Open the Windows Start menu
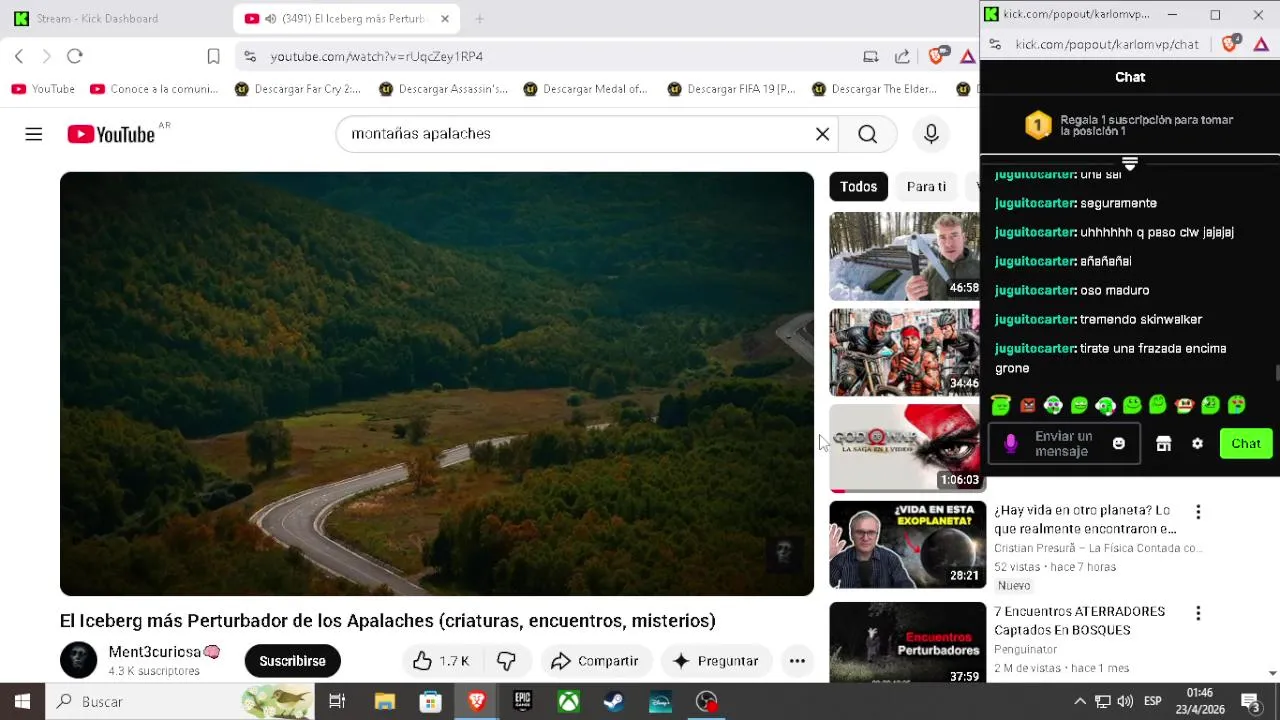The image size is (1280, 720). [22, 702]
